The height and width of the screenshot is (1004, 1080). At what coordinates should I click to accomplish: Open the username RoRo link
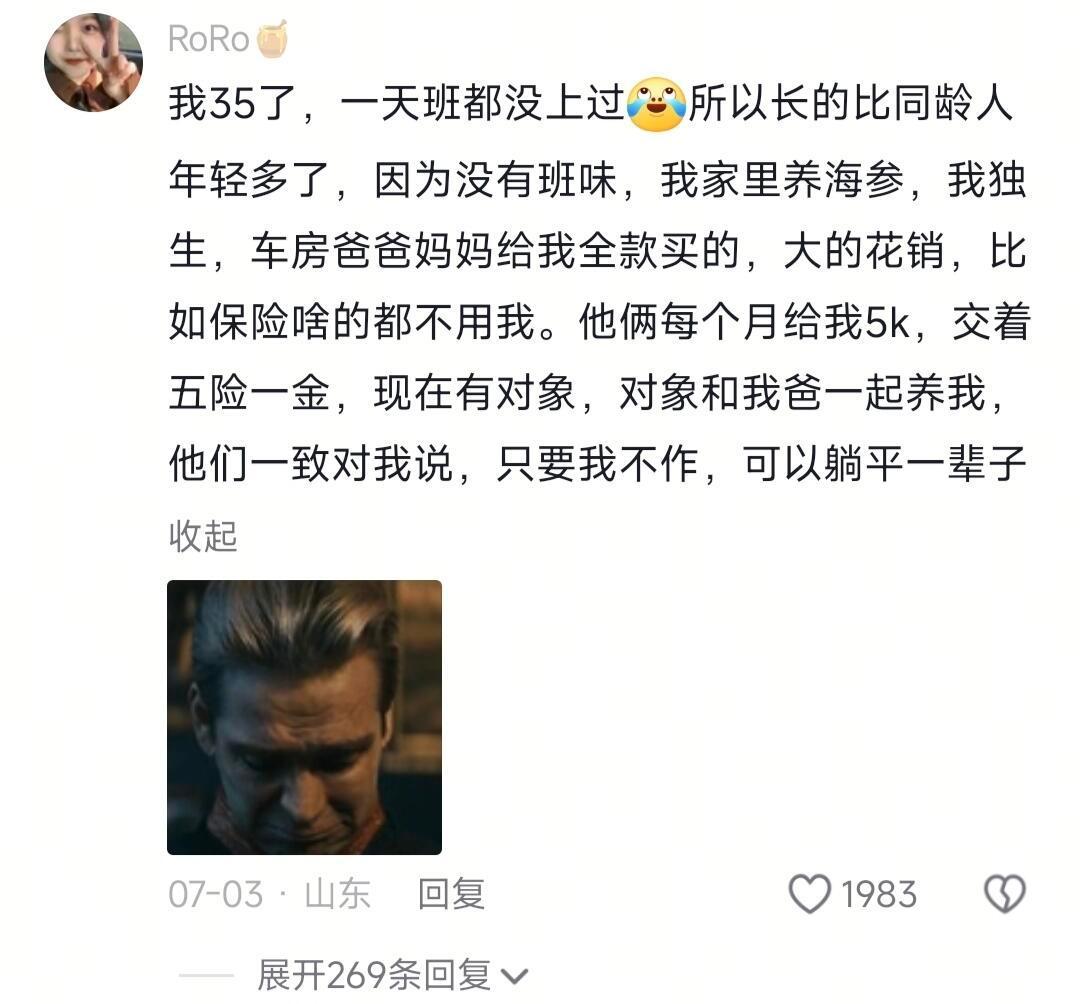(x=209, y=39)
